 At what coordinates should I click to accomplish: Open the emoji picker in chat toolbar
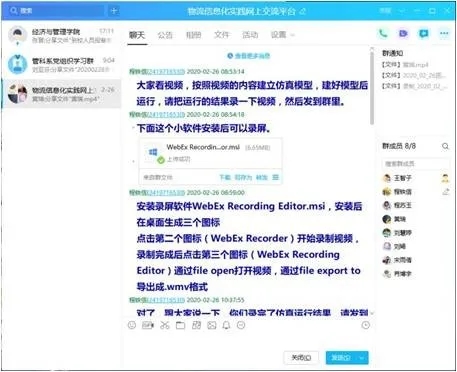[132, 325]
